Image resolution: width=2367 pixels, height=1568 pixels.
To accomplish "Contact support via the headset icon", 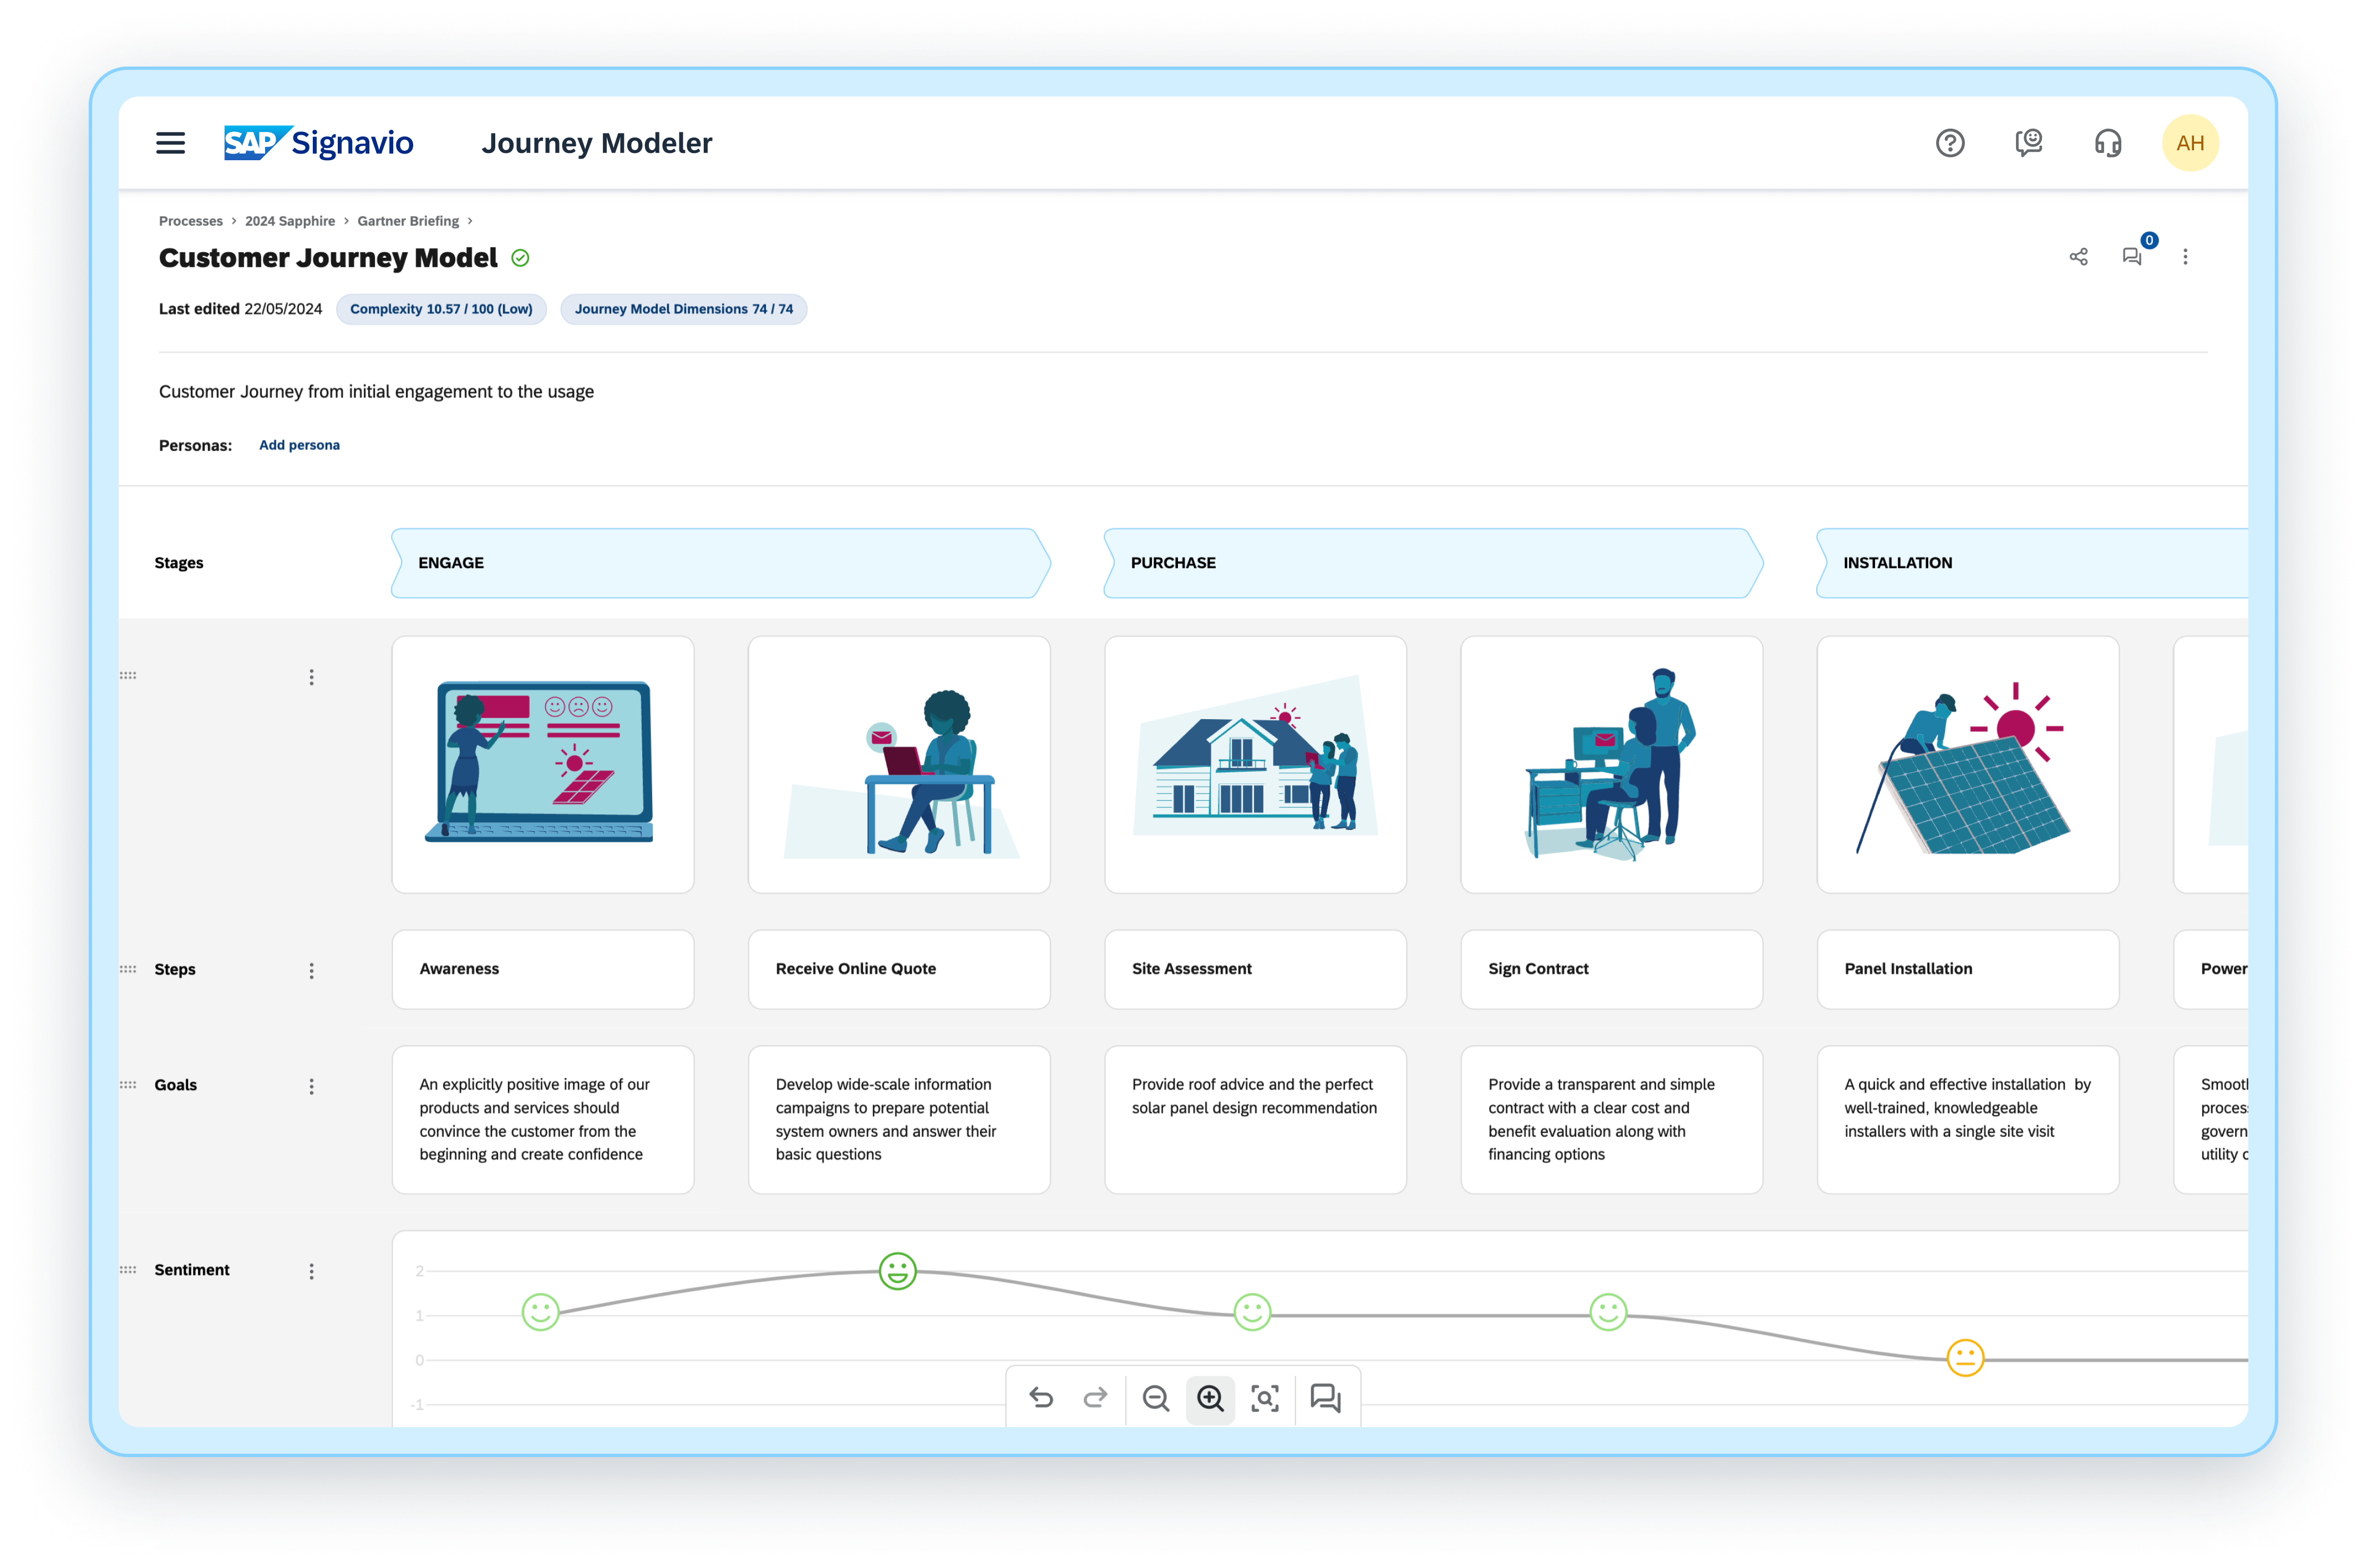I will point(2108,143).
